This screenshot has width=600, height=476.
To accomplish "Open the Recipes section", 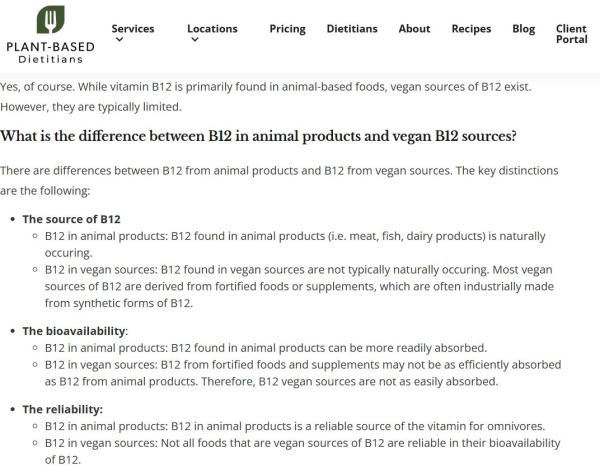I will (471, 29).
